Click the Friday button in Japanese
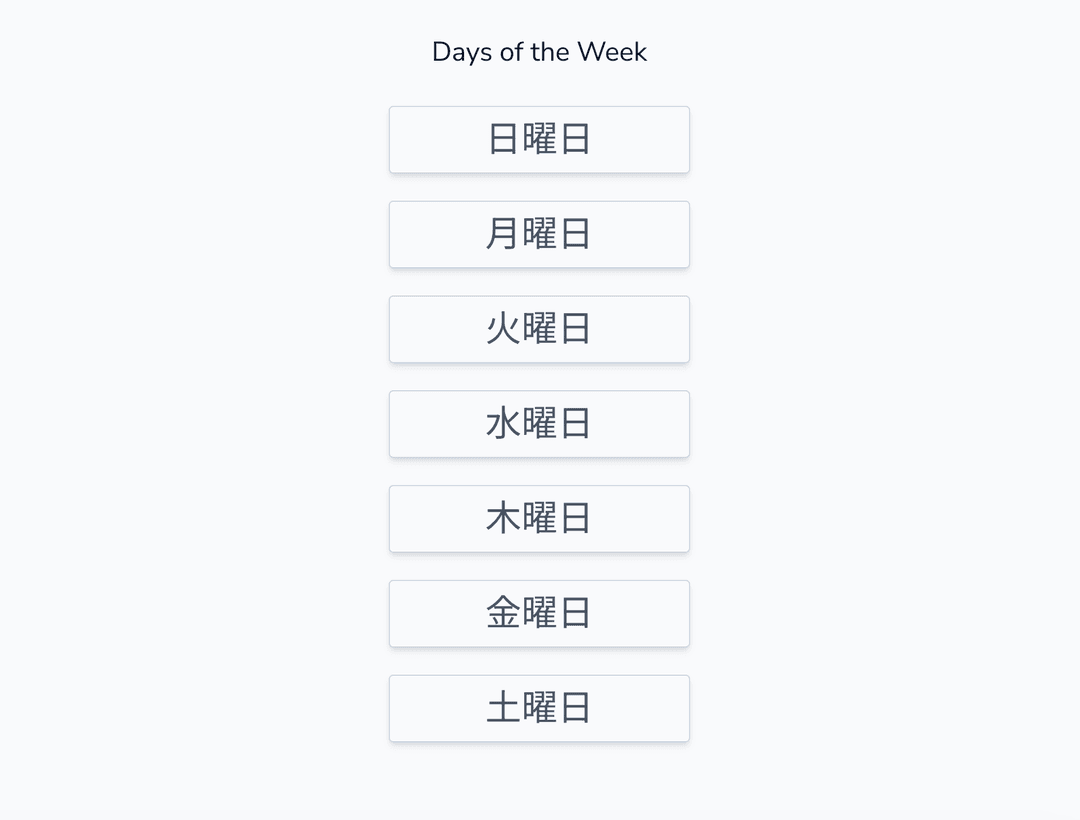The height and width of the screenshot is (820, 1080). coord(539,613)
